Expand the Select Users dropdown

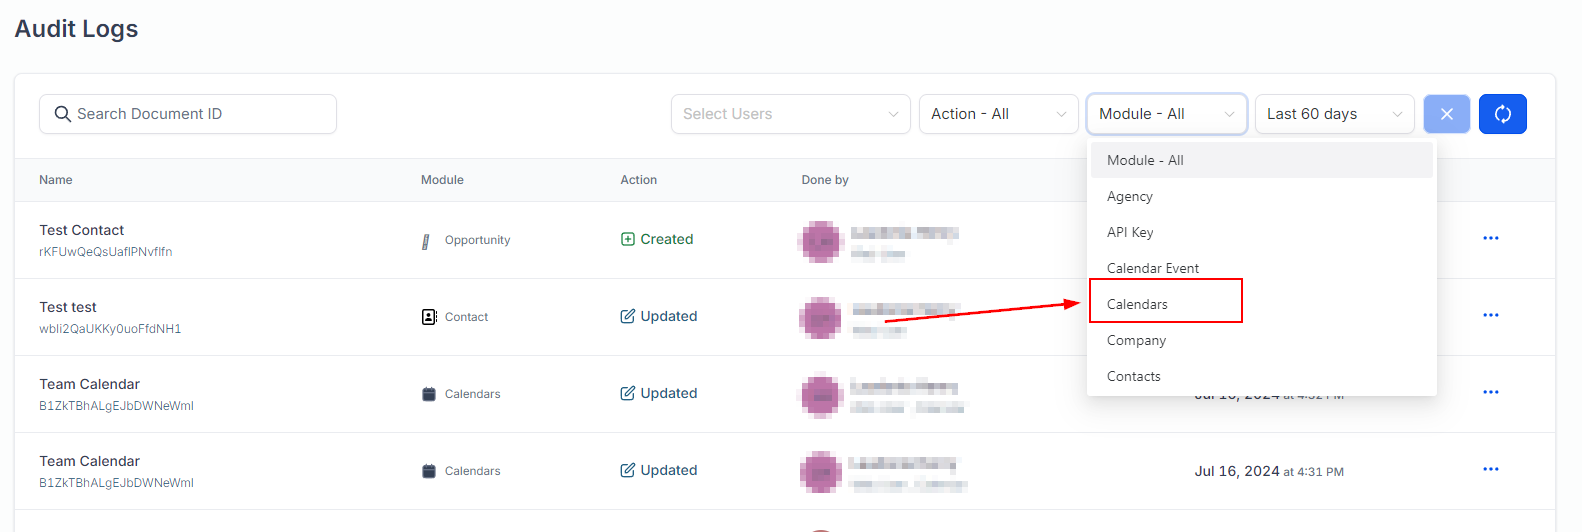pos(790,114)
